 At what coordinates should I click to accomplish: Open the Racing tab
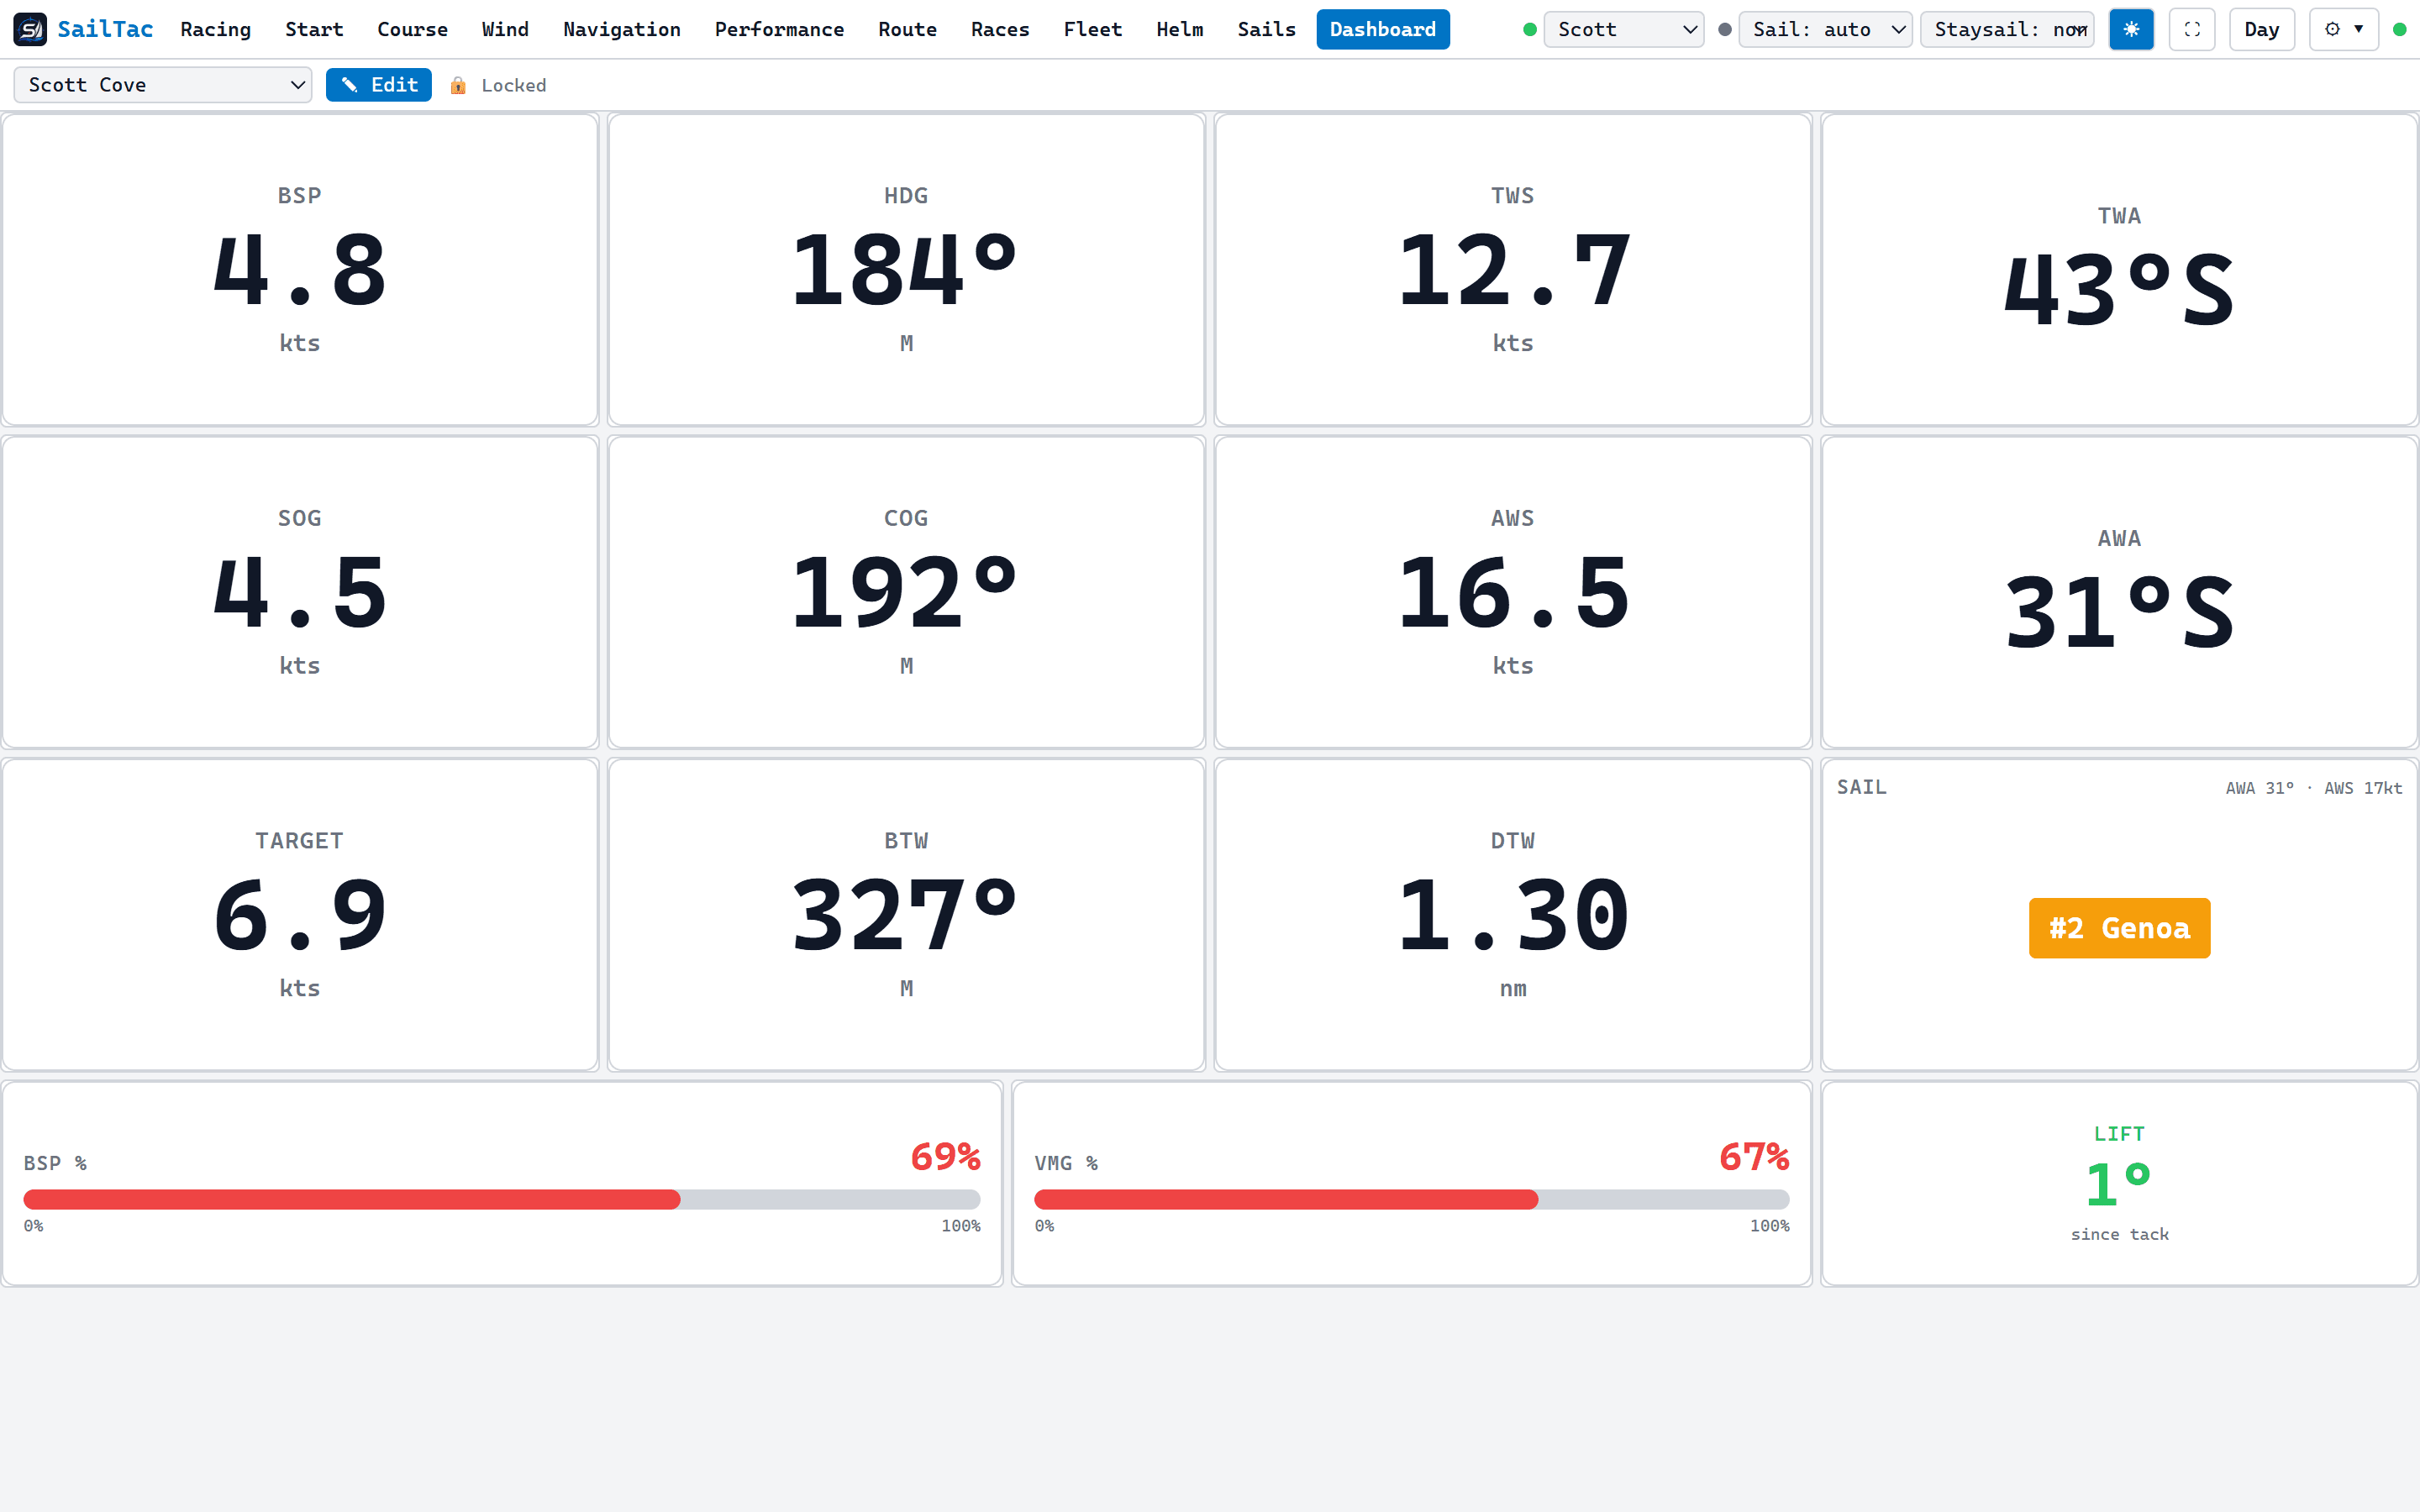click(215, 29)
